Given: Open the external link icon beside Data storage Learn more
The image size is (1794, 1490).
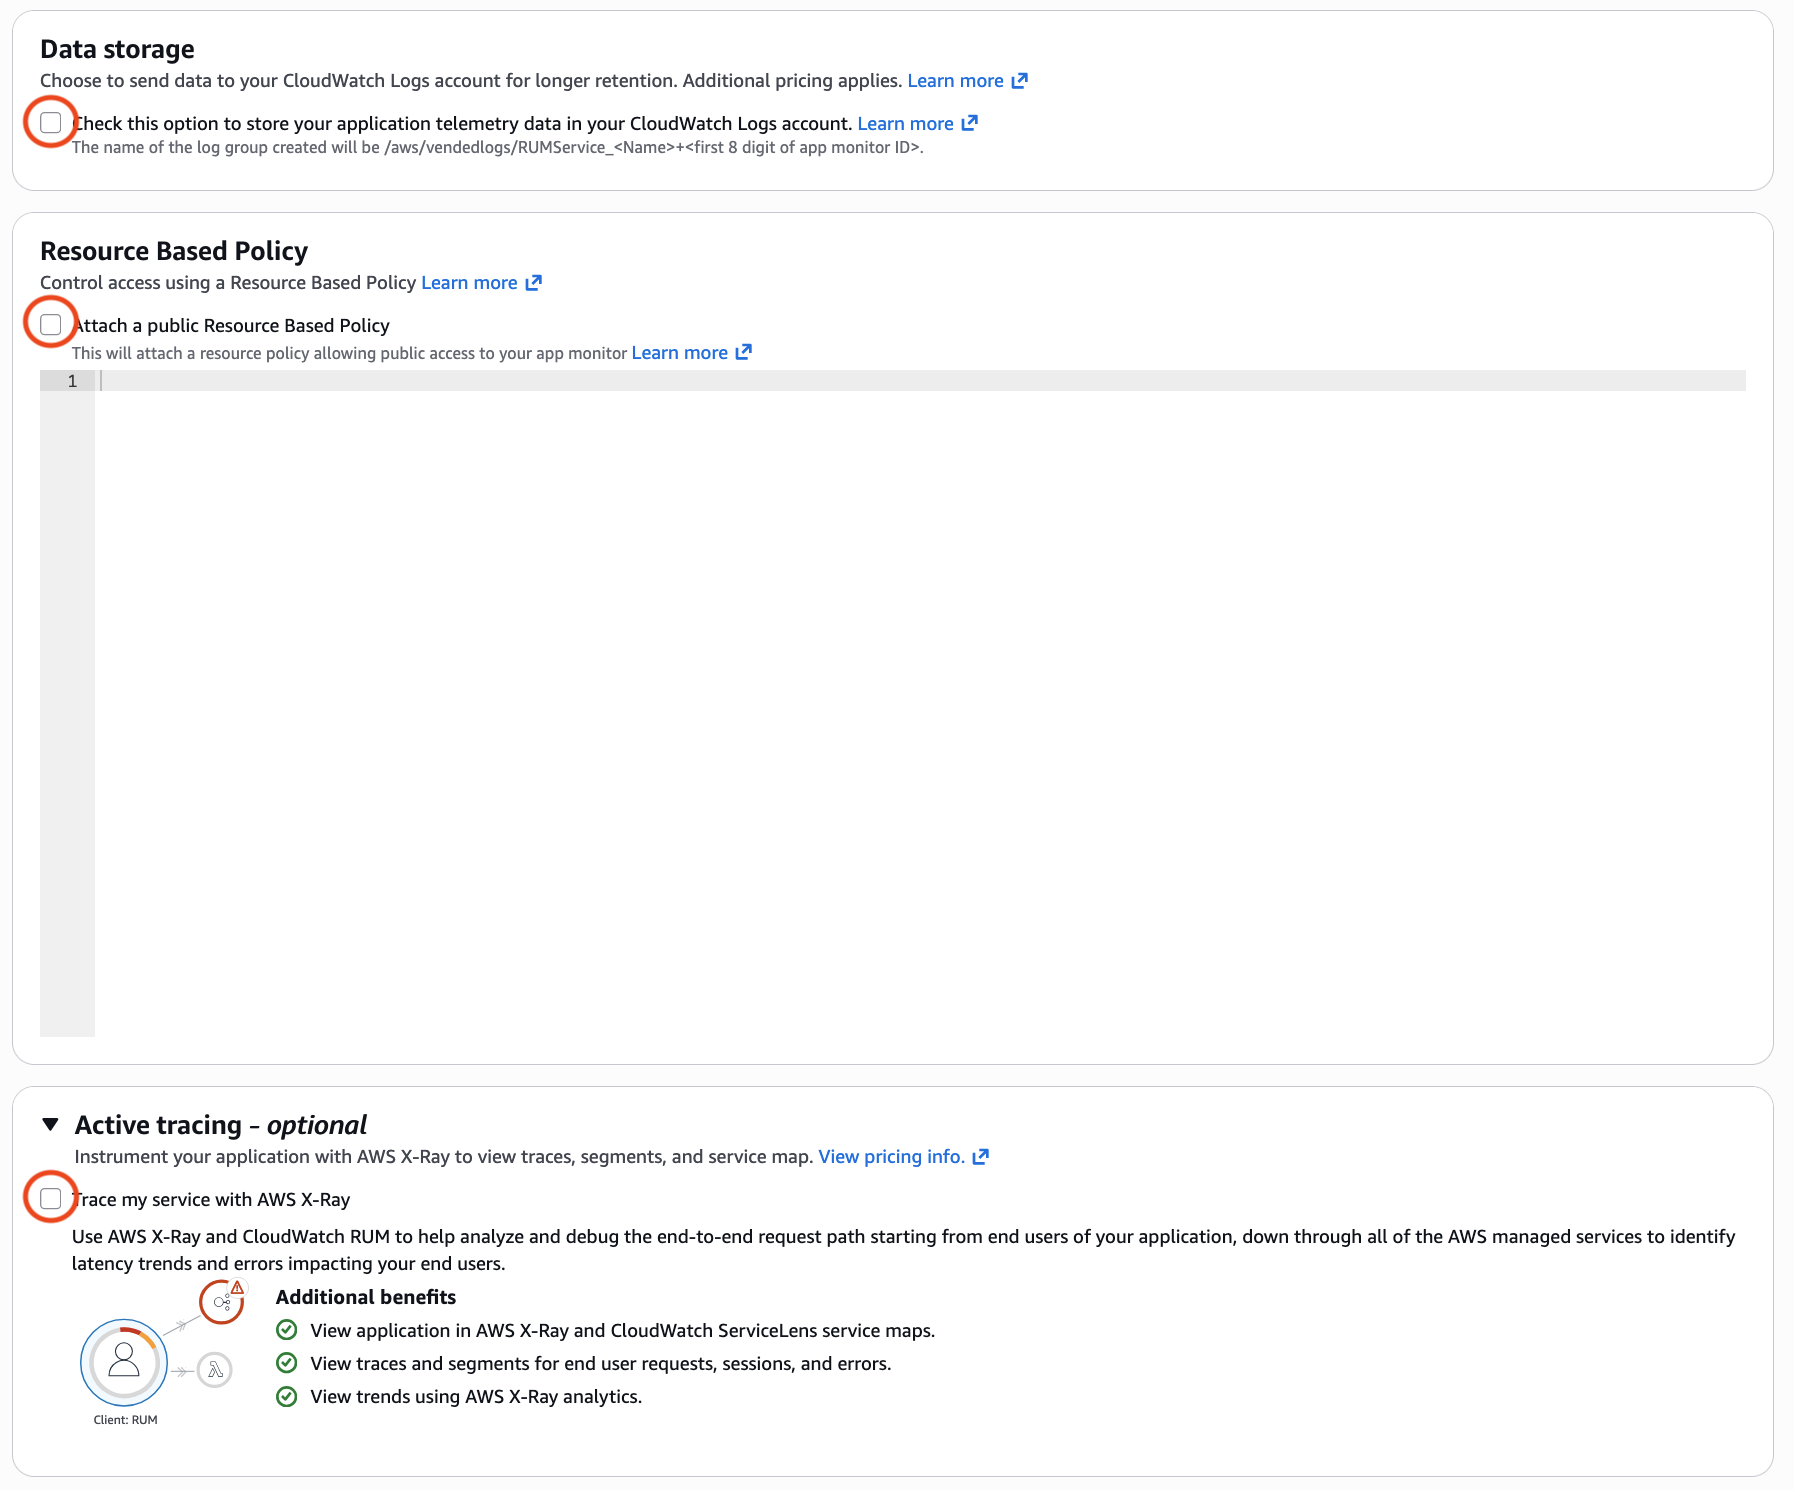Looking at the screenshot, I should [1021, 80].
